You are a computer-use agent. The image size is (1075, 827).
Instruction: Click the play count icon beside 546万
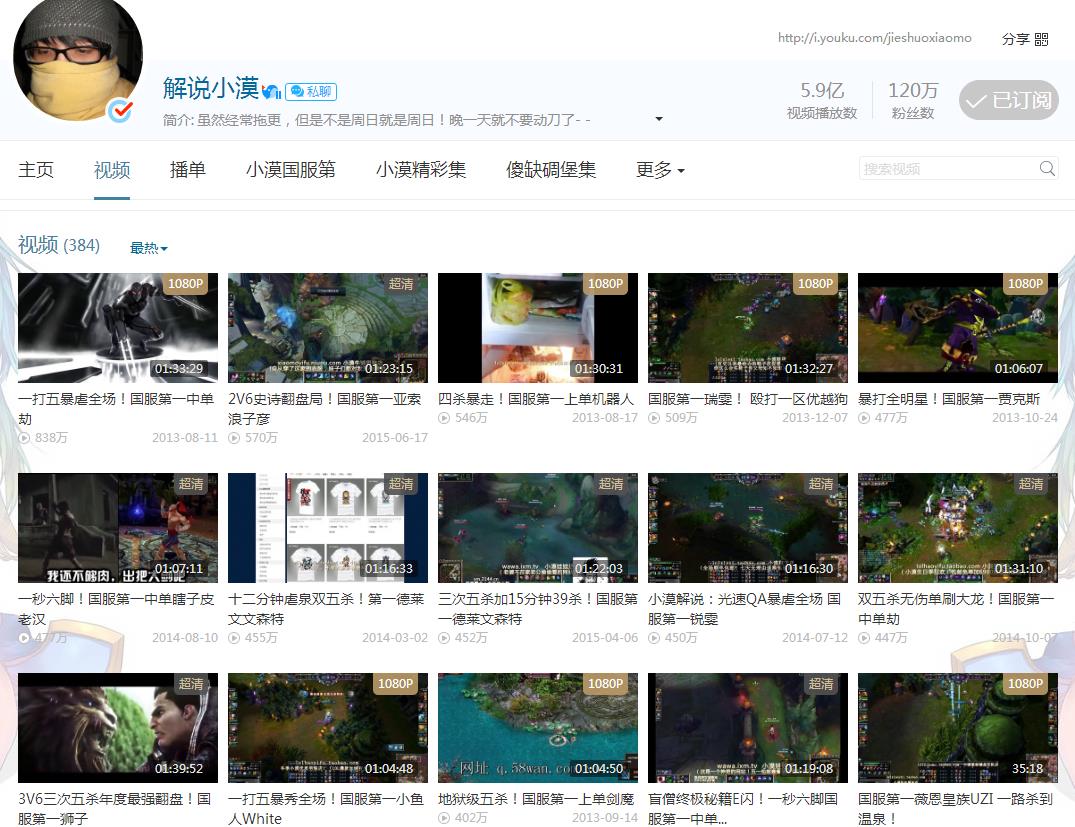[x=444, y=418]
